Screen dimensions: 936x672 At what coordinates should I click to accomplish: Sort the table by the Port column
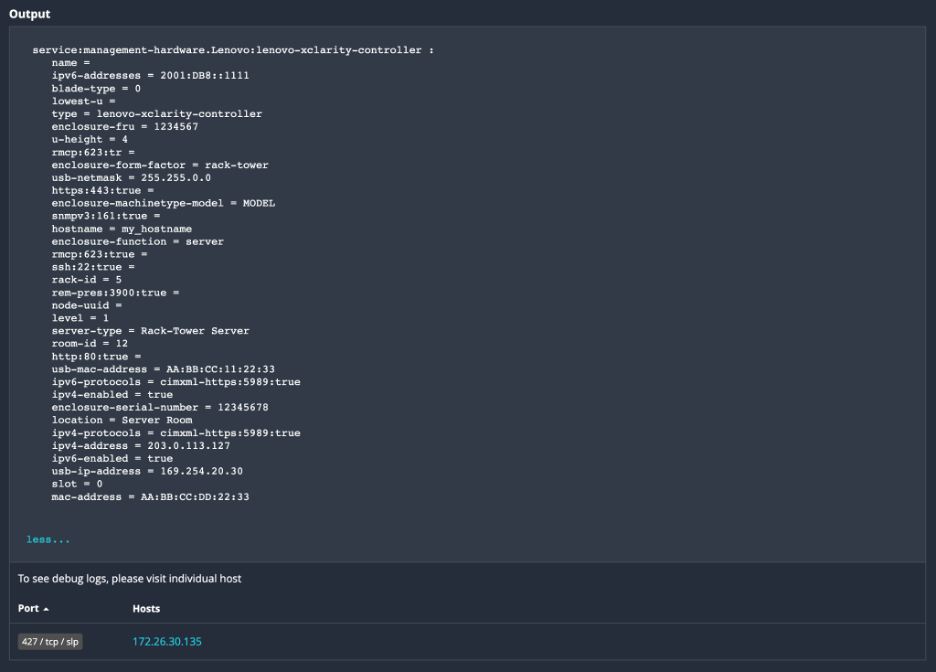pyautogui.click(x=29, y=608)
